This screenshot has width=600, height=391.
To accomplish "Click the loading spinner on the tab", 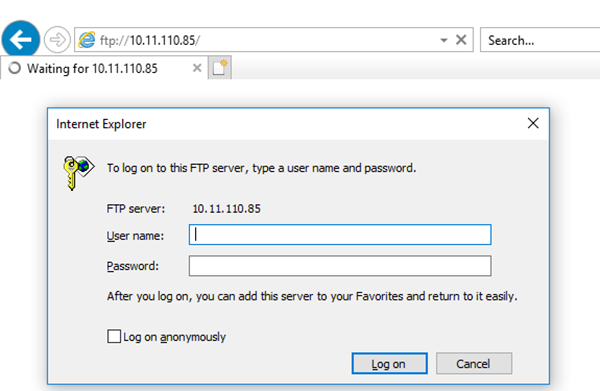I will [x=15, y=68].
